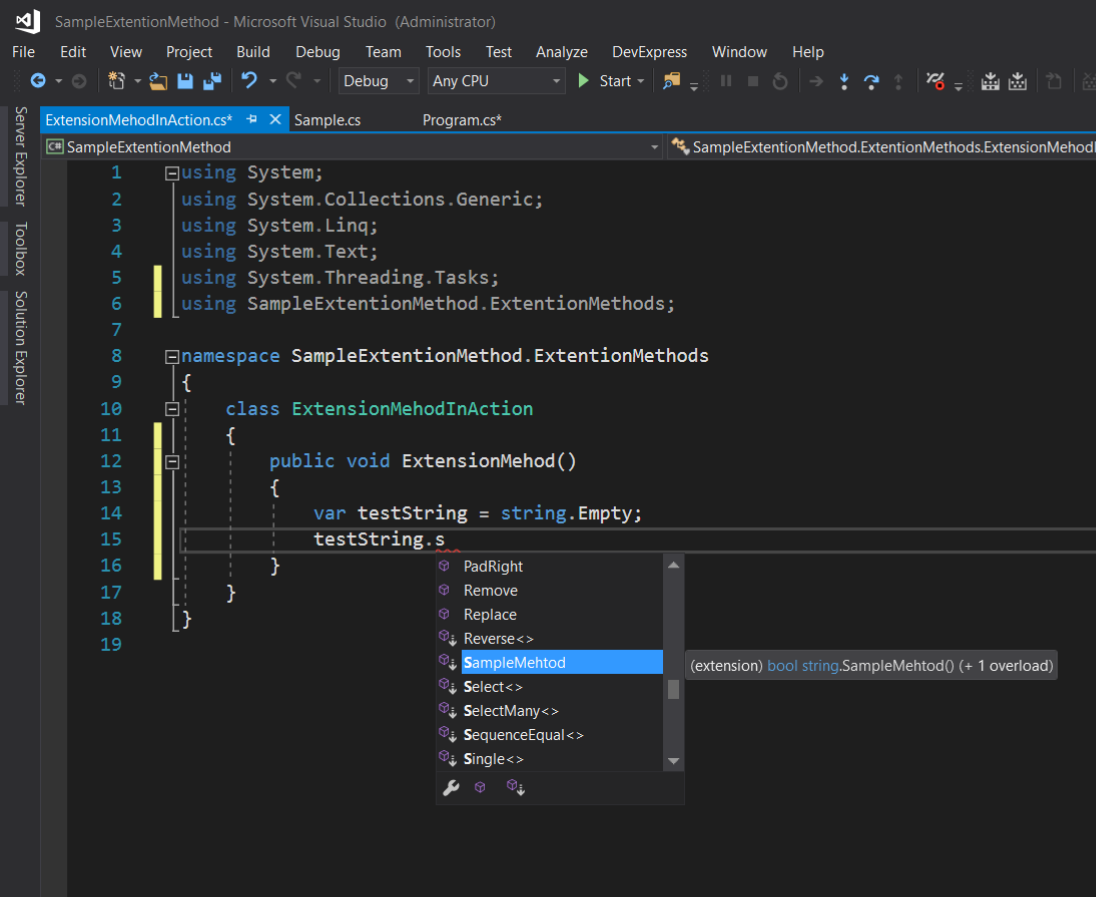Viewport: 1096px width, 897px height.
Task: Open the Any CPU platform dropdown
Action: [557, 80]
